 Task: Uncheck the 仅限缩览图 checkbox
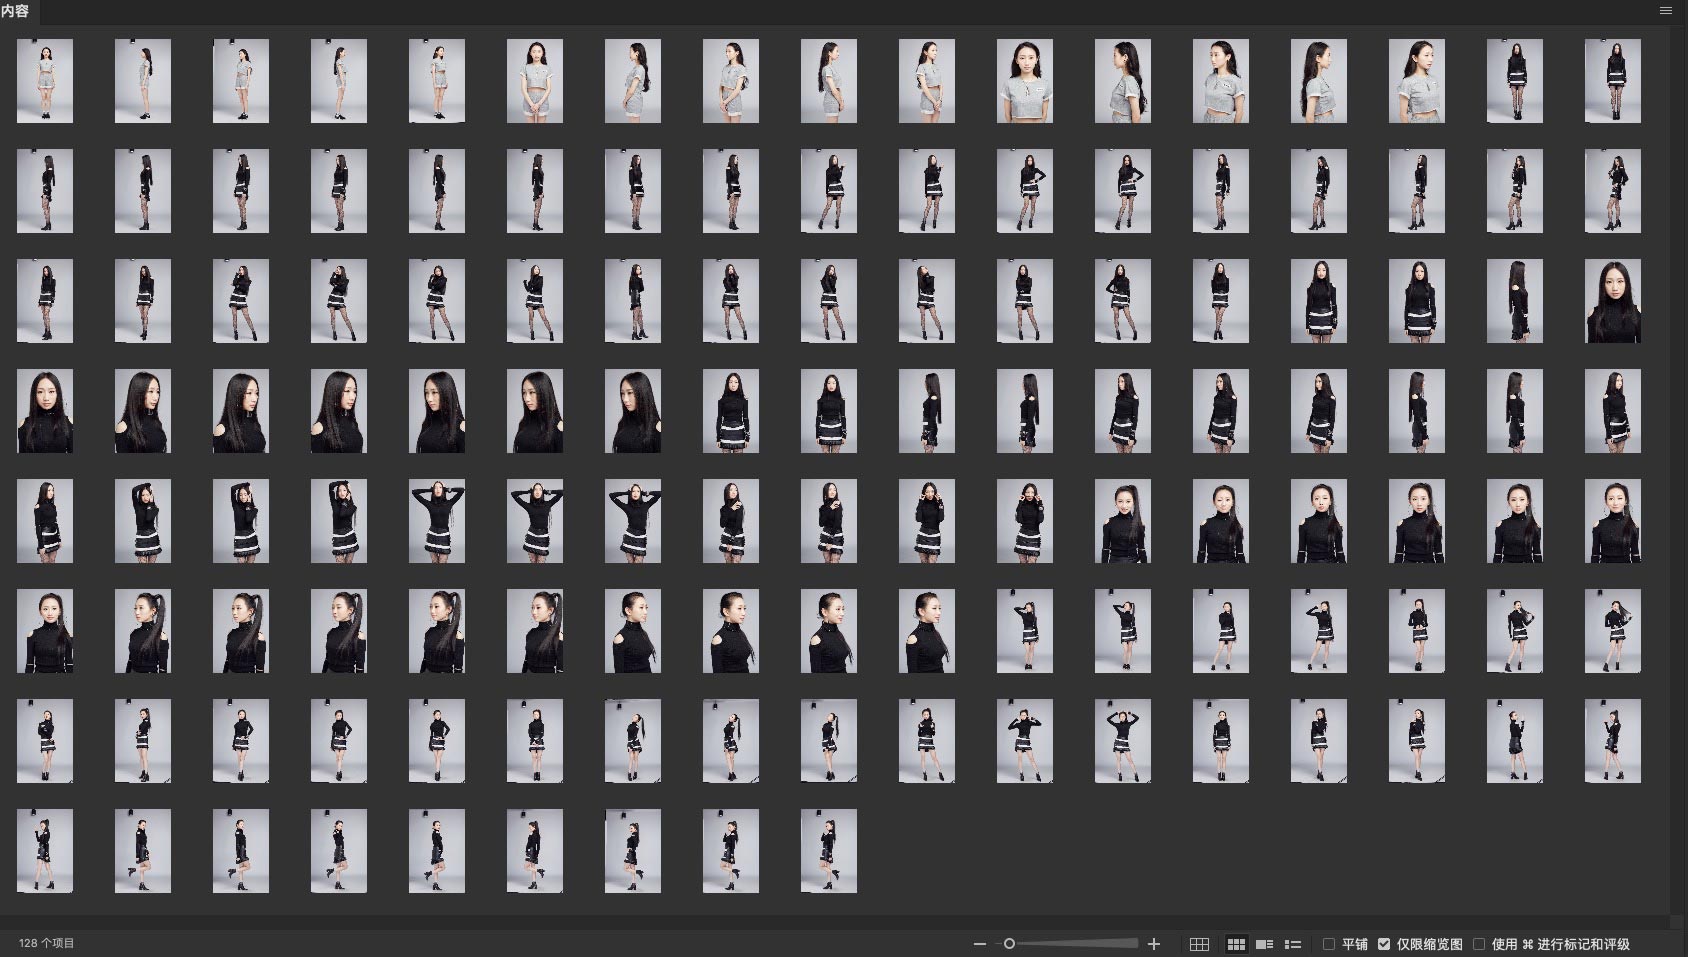point(1384,944)
